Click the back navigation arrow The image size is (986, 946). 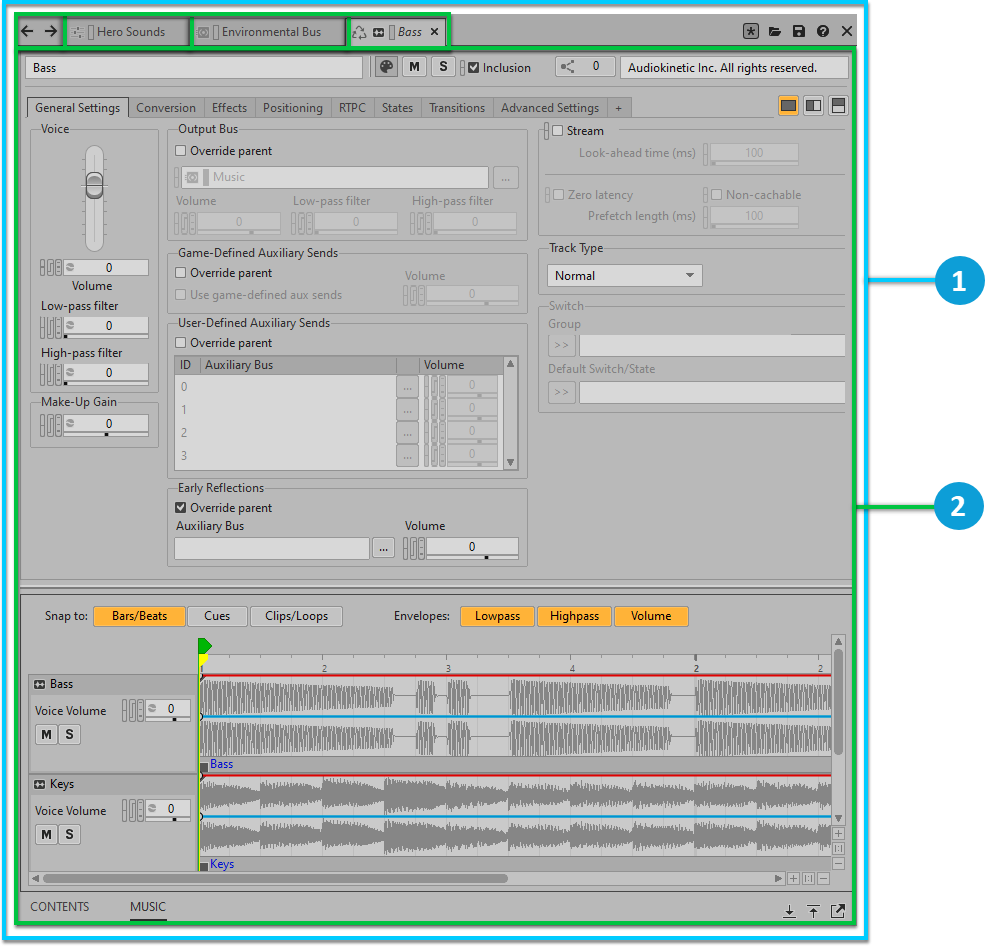pos(27,31)
